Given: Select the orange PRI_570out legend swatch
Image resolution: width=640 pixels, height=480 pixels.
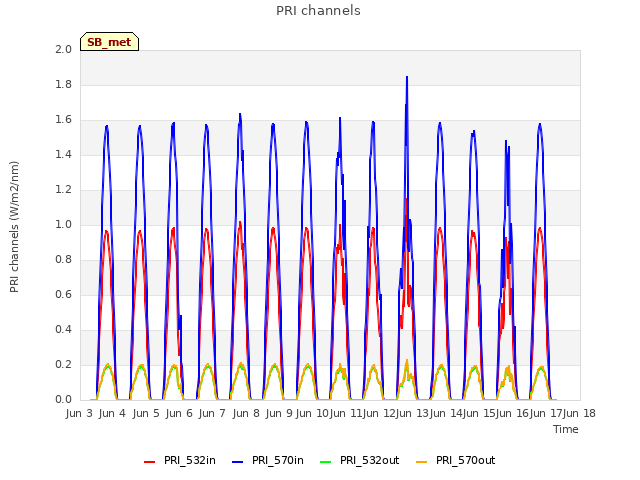Looking at the screenshot, I should [421, 462].
